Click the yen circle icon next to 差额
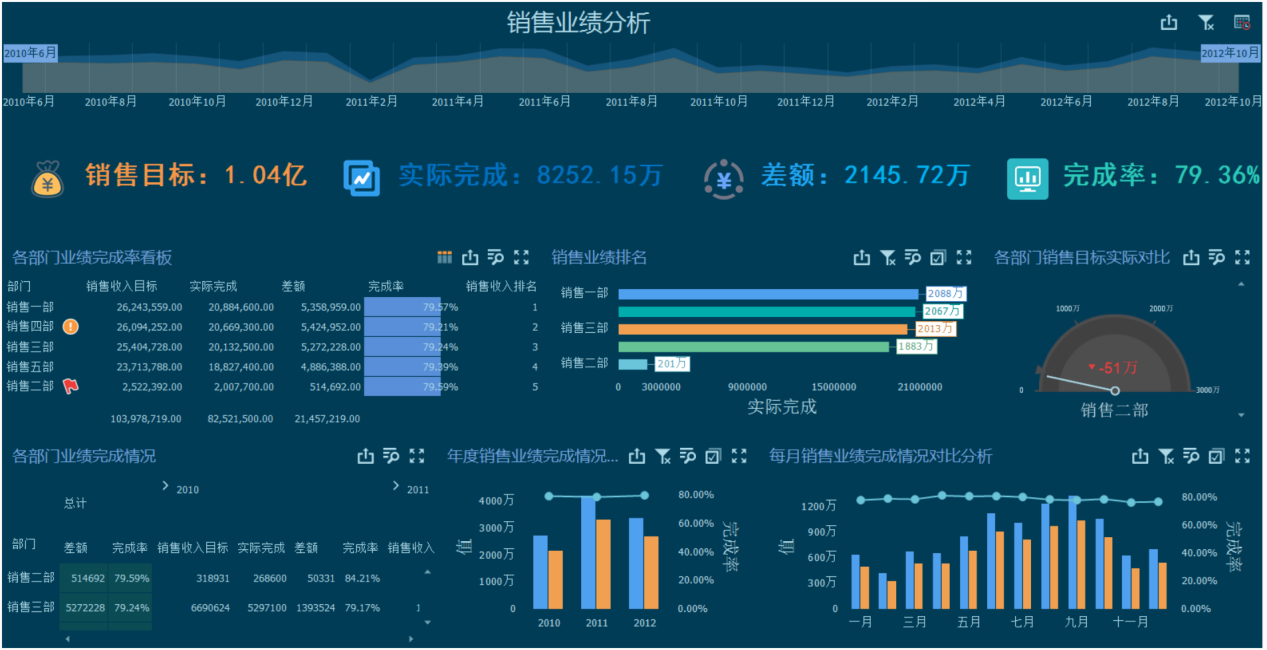 [x=723, y=178]
